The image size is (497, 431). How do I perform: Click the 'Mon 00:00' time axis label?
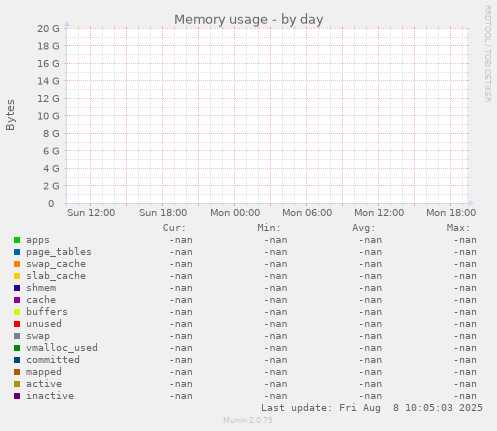point(235,213)
